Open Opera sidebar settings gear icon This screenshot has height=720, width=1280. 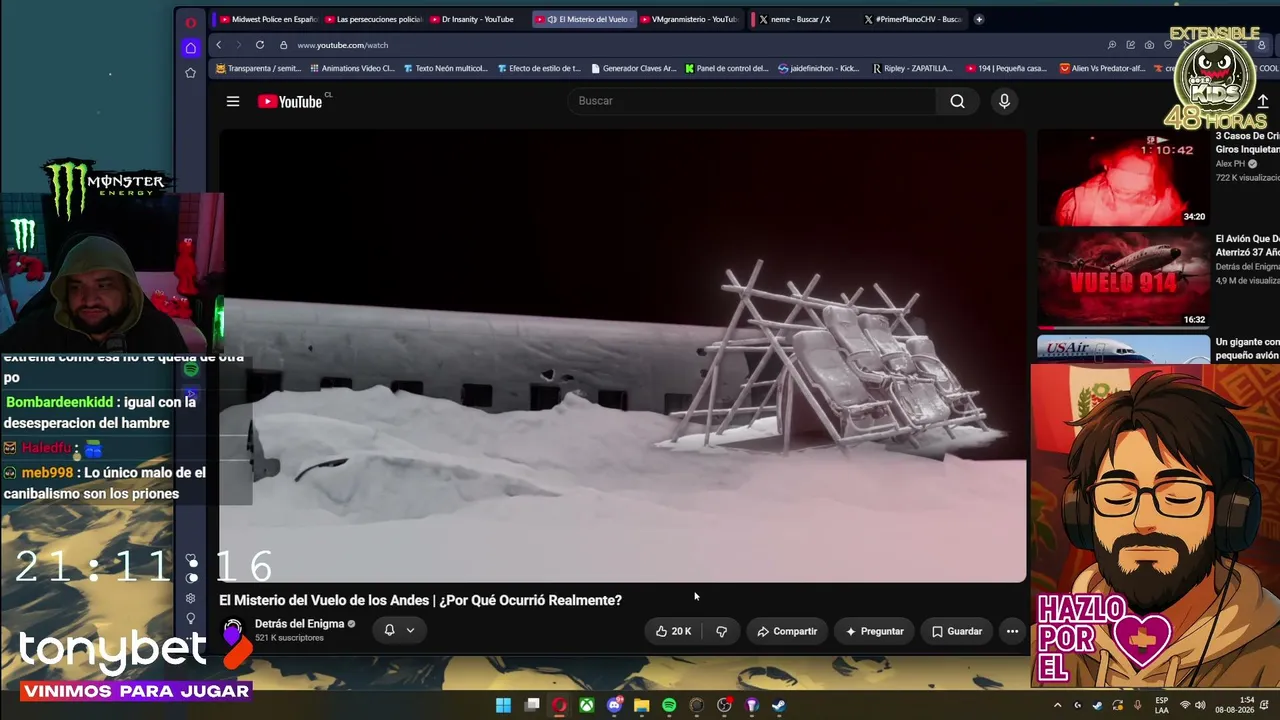191,598
